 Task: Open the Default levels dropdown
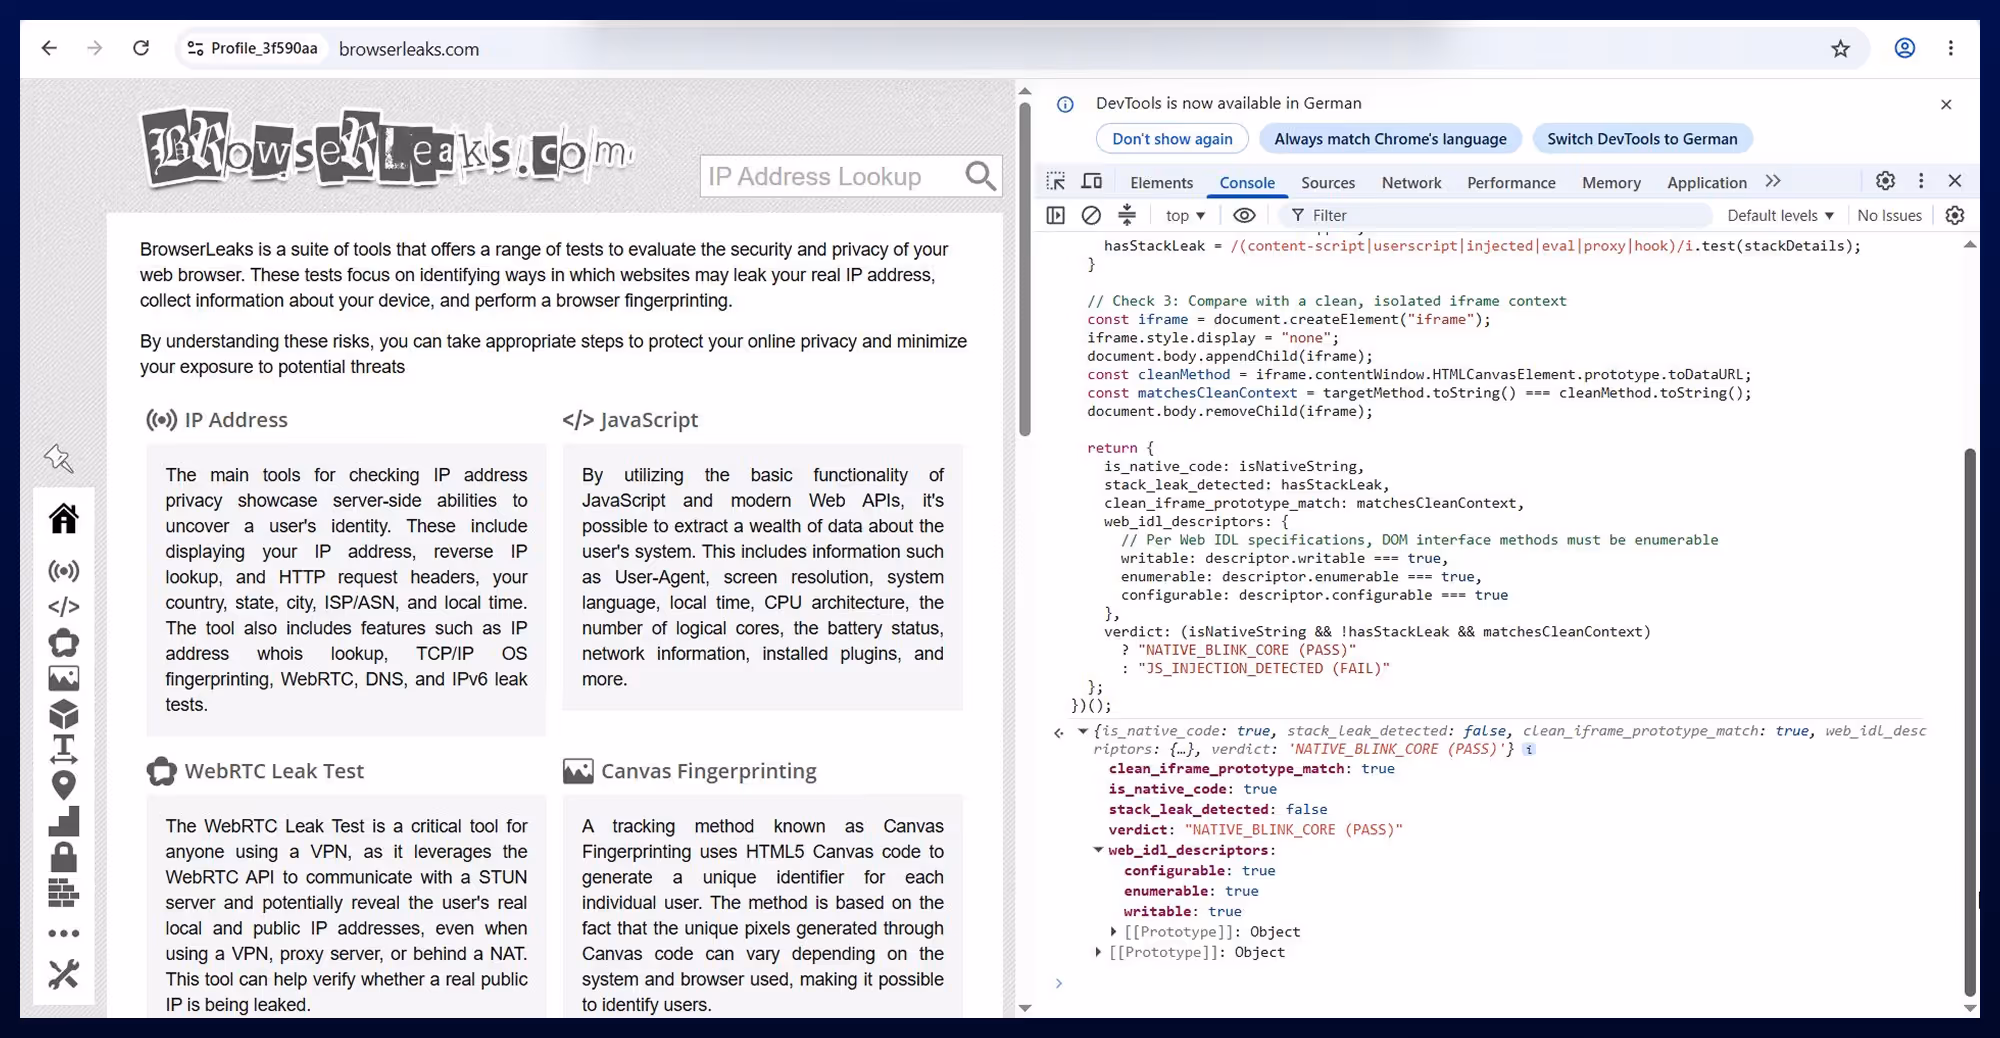tap(1780, 215)
